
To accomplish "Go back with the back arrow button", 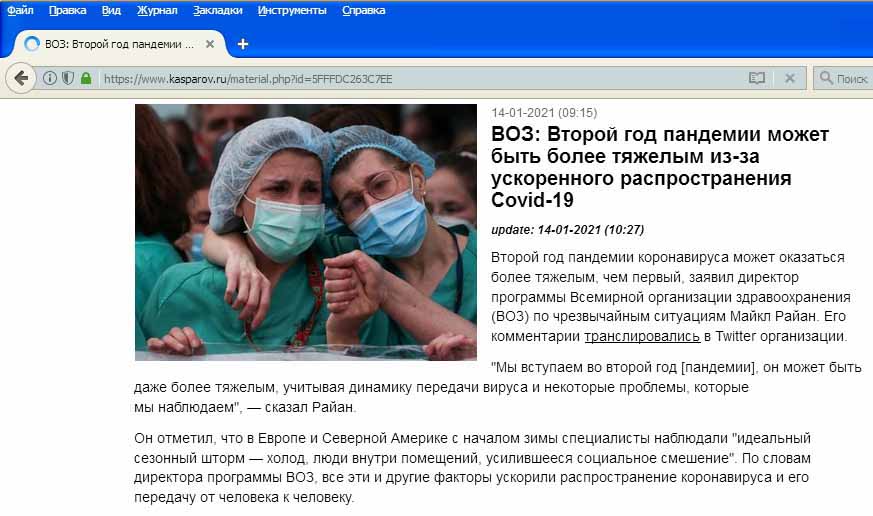I will tap(21, 78).
